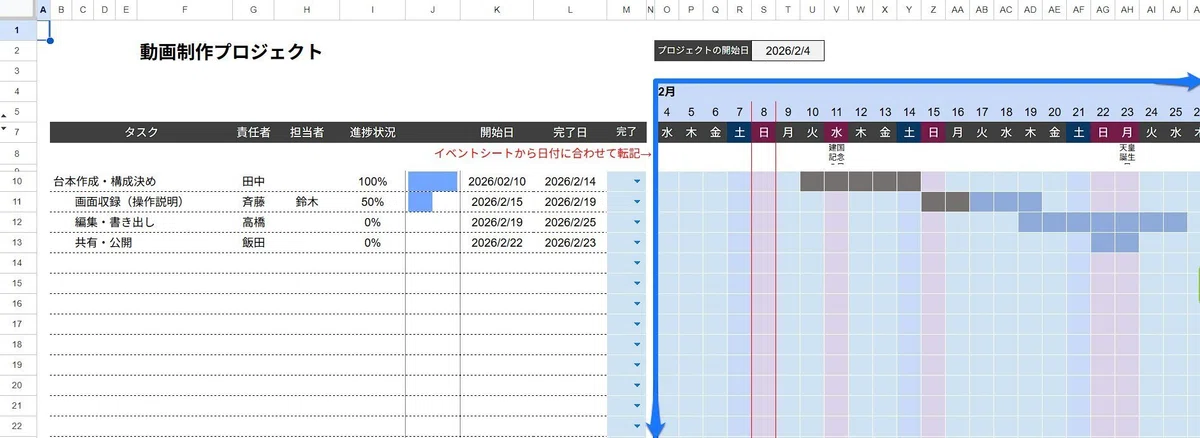
Task: Select column header K
Action: click(497, 10)
